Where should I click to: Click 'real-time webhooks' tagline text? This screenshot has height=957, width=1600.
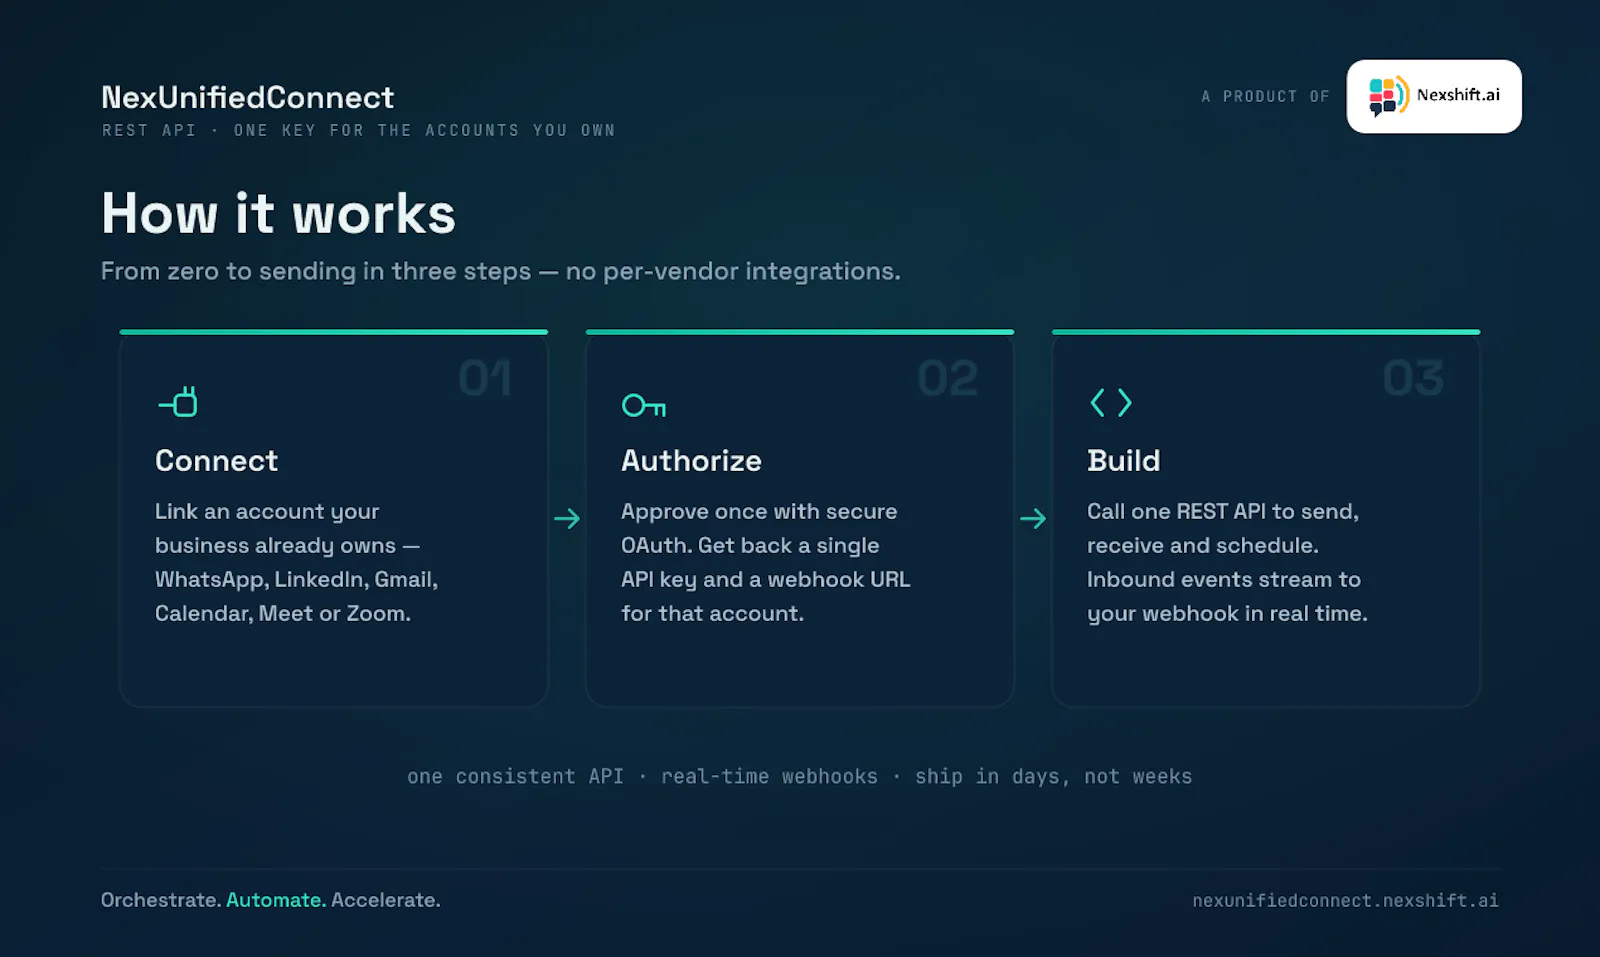click(x=769, y=777)
